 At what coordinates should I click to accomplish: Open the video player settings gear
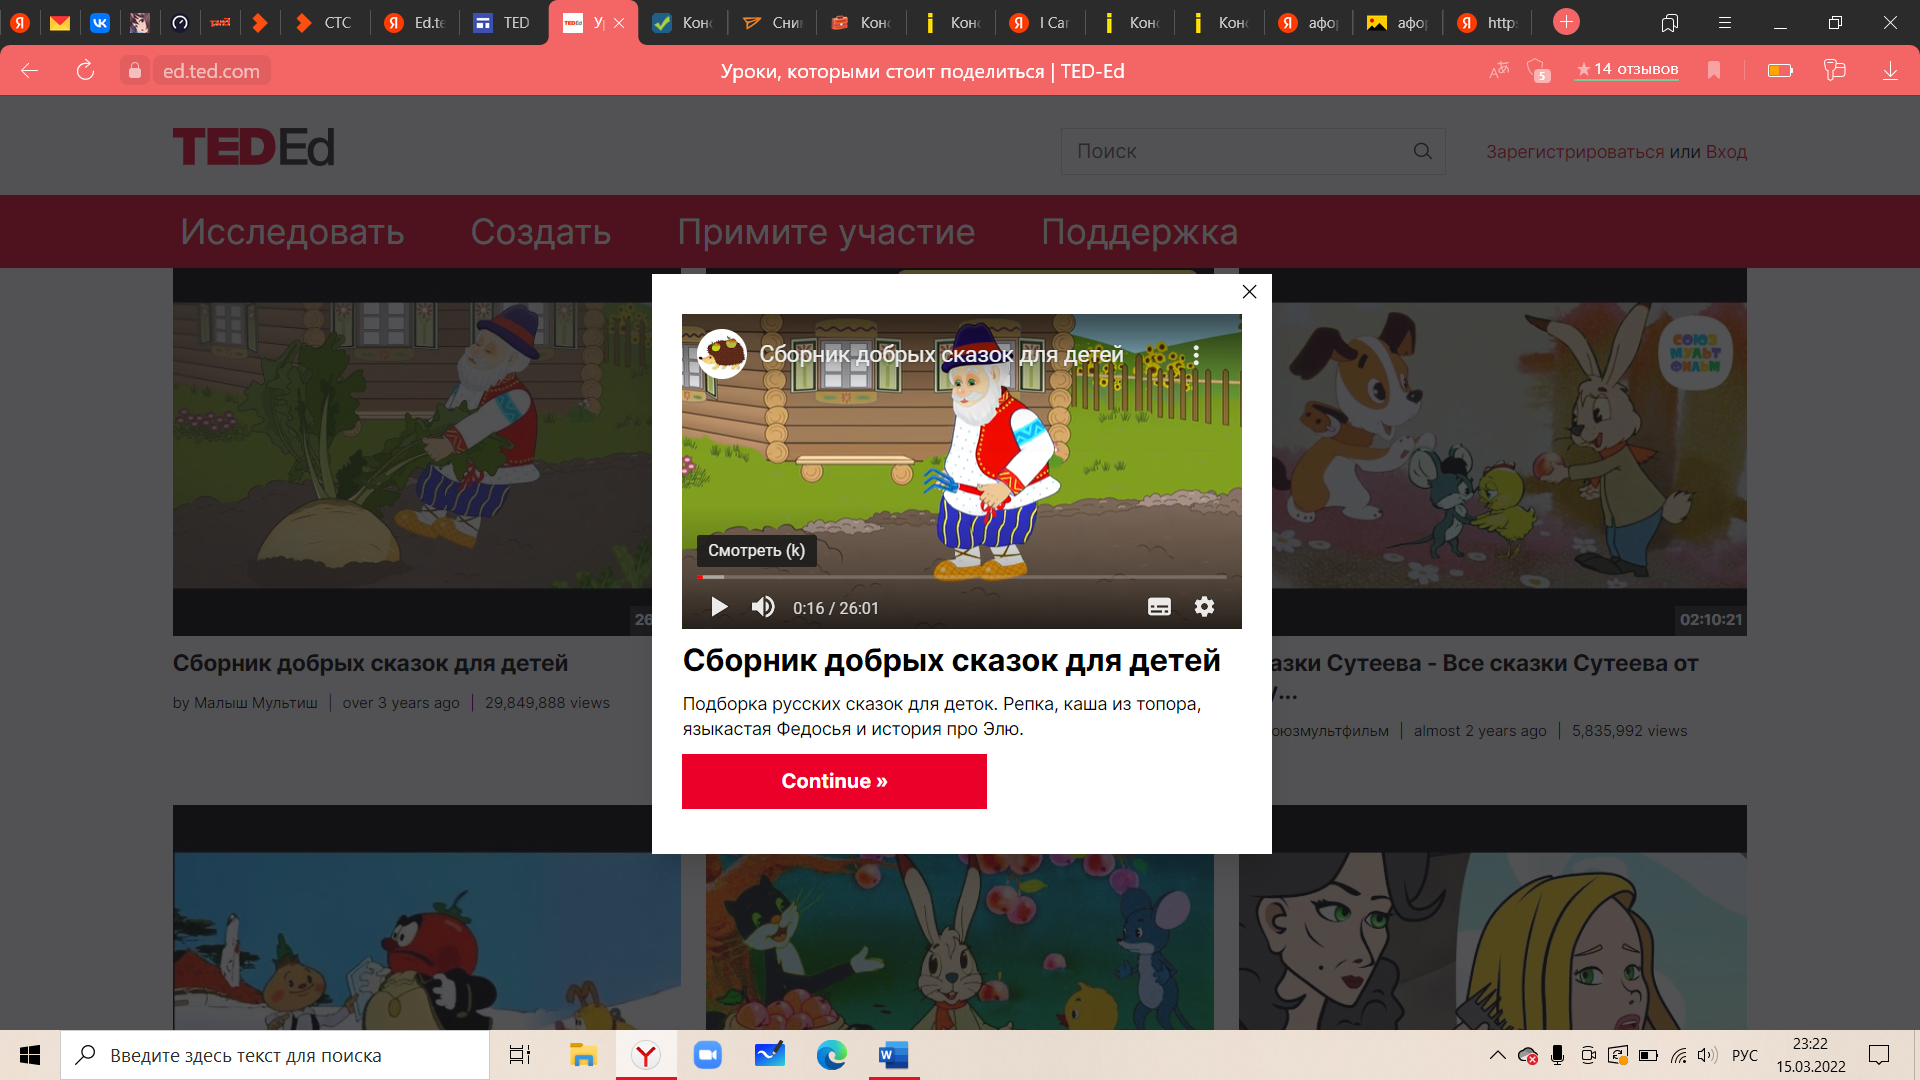[x=1204, y=607]
